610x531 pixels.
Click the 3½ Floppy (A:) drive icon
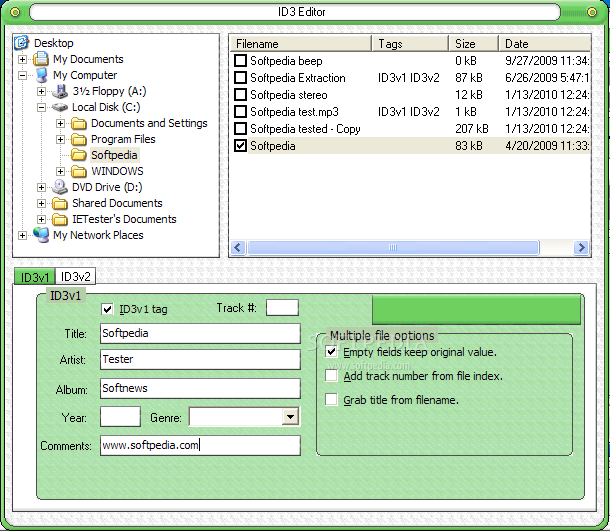(60, 91)
